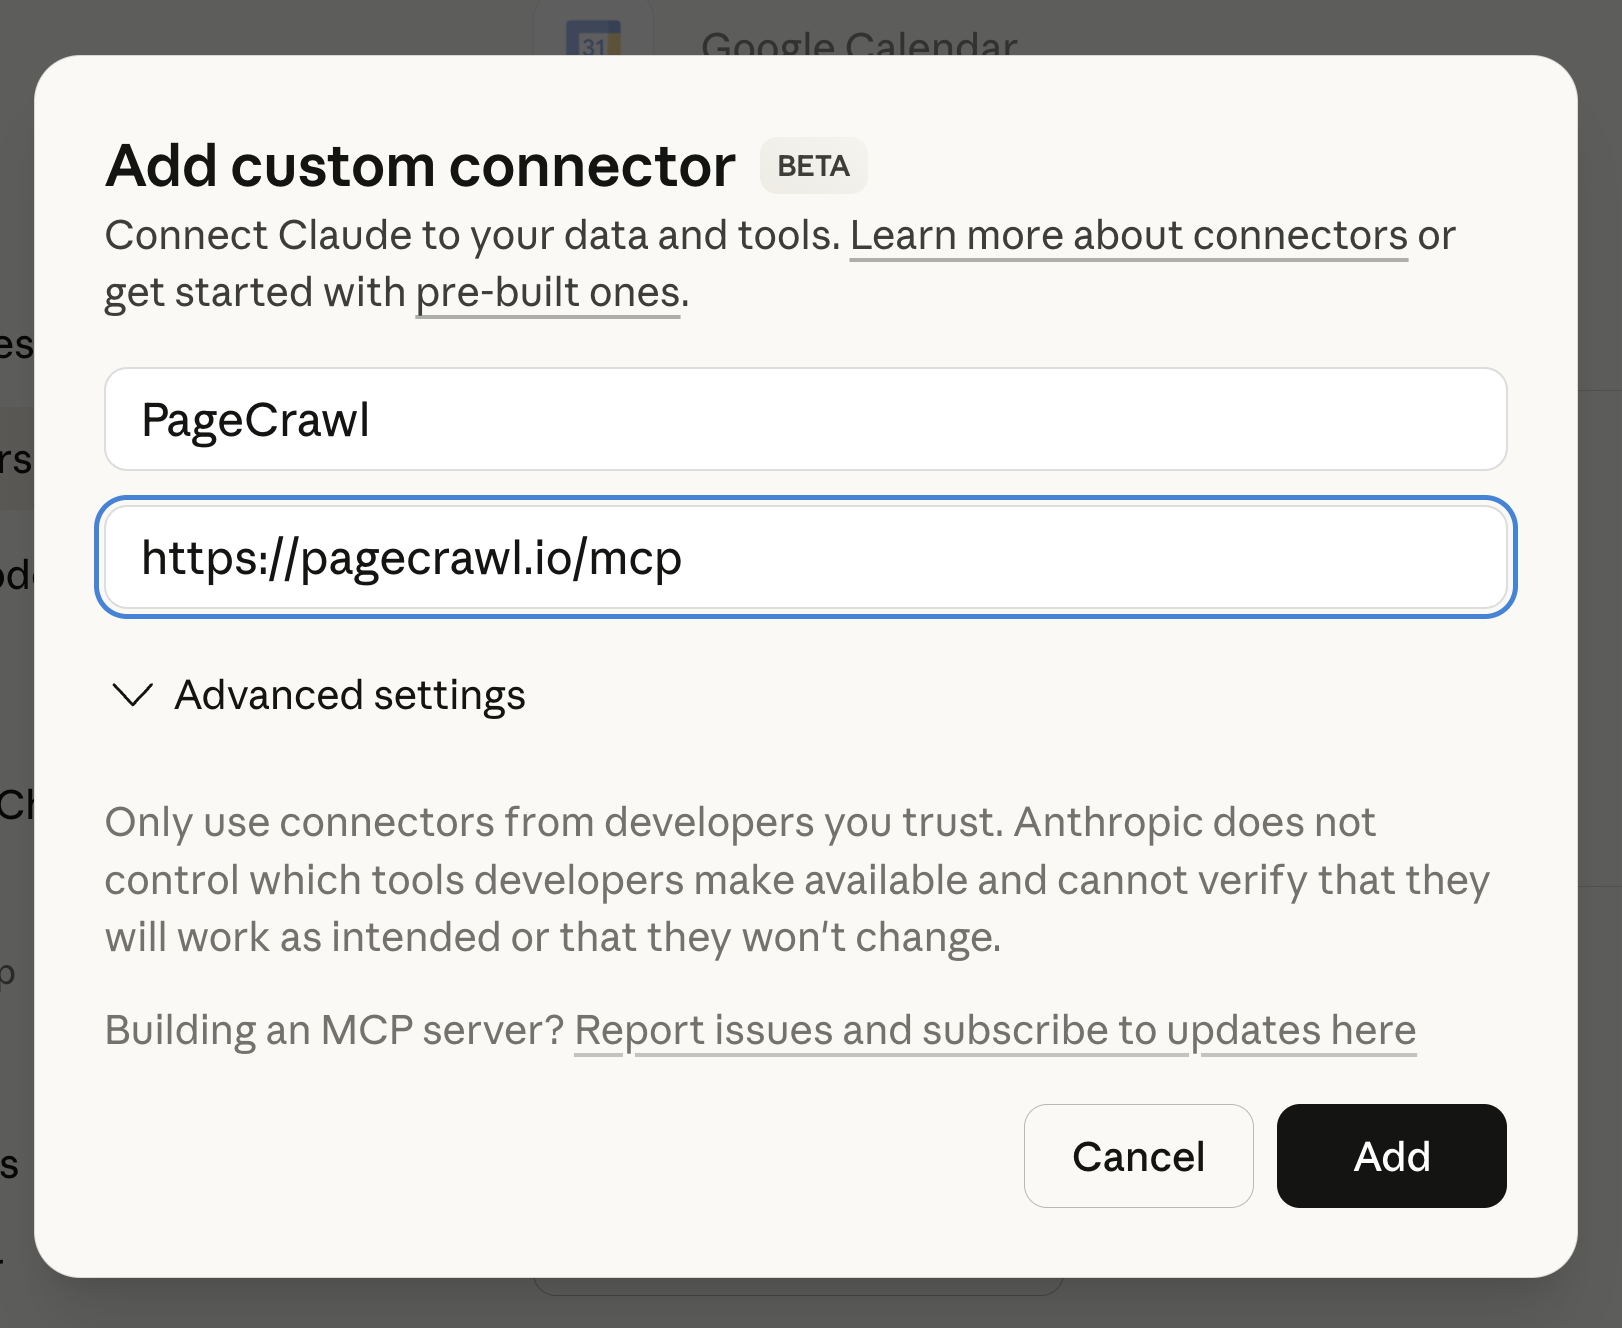Viewport: 1622px width, 1328px height.
Task: Click the Advanced settings label text
Action: pyautogui.click(x=351, y=695)
